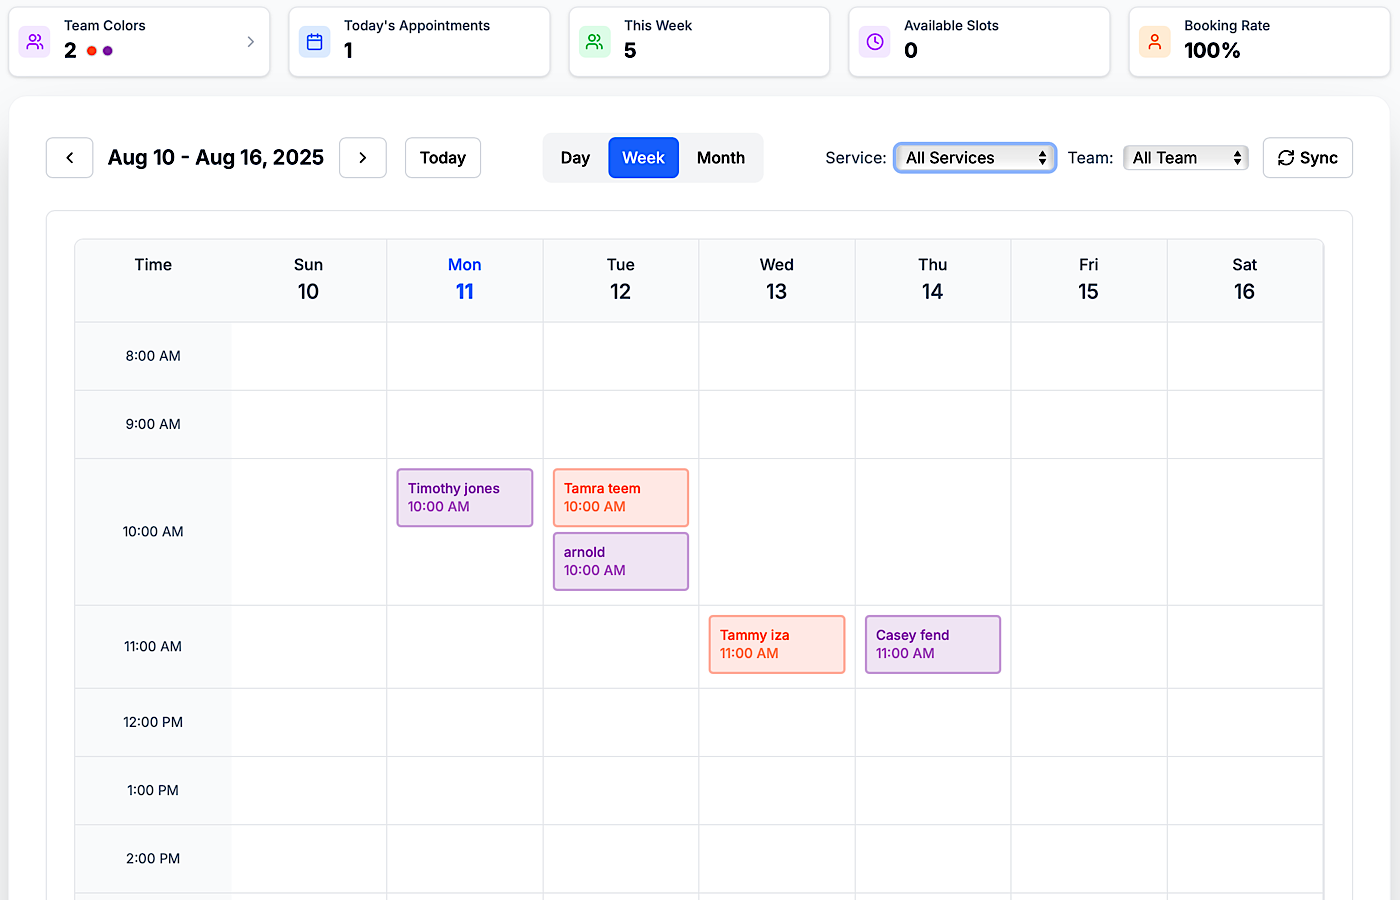Click the Booking Rate person icon

point(1154,41)
